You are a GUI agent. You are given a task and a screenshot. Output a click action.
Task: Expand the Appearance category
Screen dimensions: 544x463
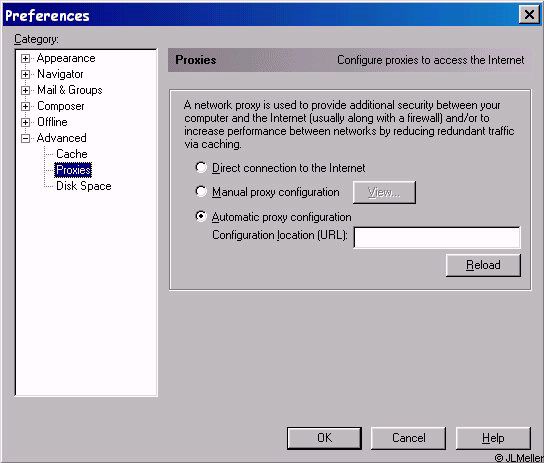(25, 58)
